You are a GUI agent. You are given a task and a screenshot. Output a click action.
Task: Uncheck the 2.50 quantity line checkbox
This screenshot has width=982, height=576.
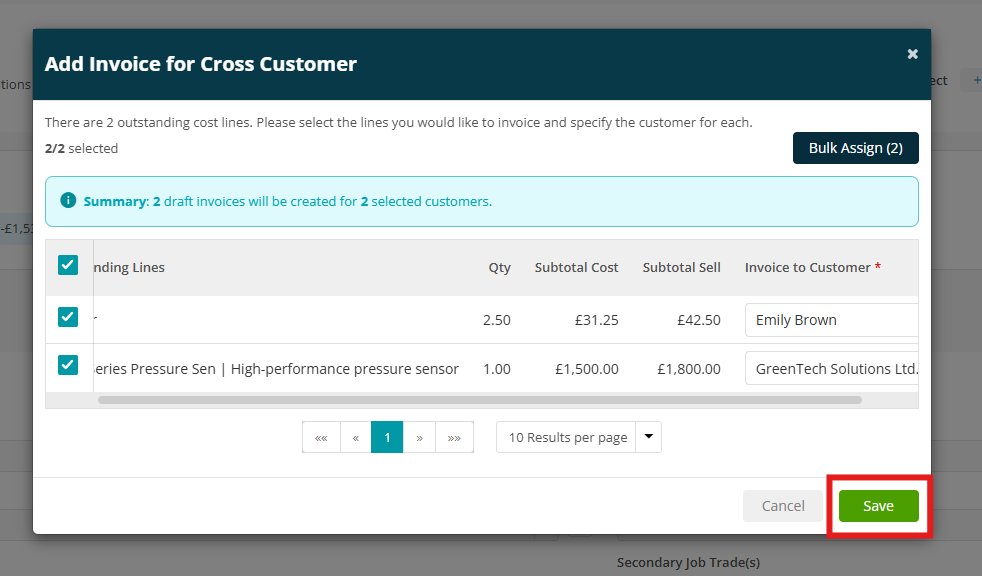pos(68,317)
